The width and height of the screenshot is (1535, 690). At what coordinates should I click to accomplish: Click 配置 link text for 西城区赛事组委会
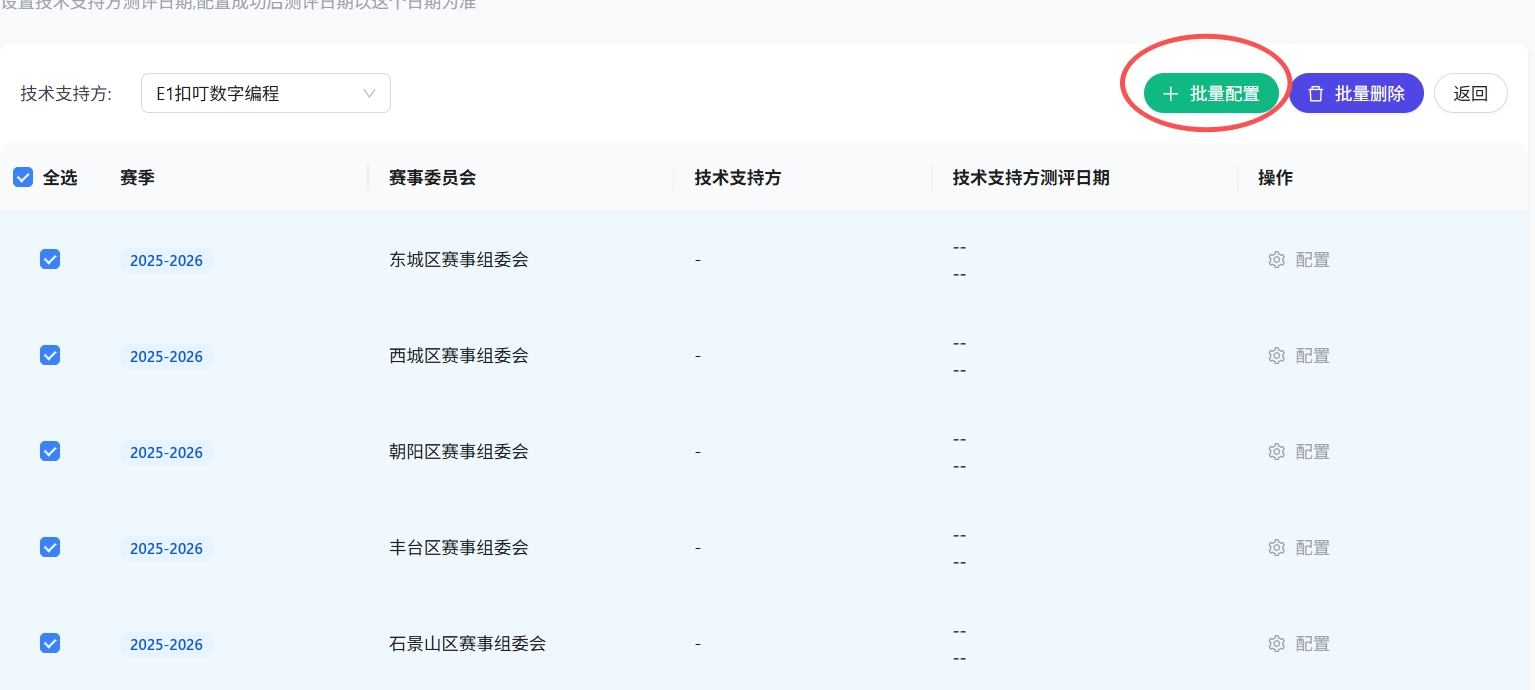pos(1312,356)
